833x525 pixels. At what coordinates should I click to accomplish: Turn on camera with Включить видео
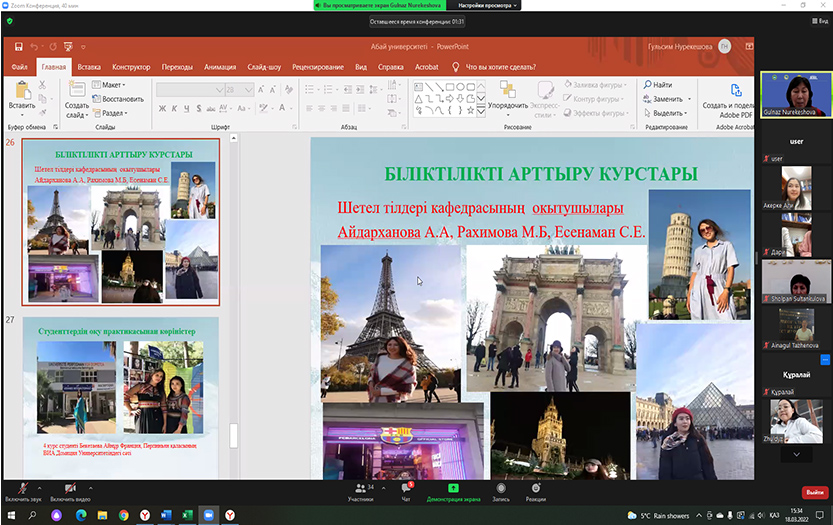[69, 487]
